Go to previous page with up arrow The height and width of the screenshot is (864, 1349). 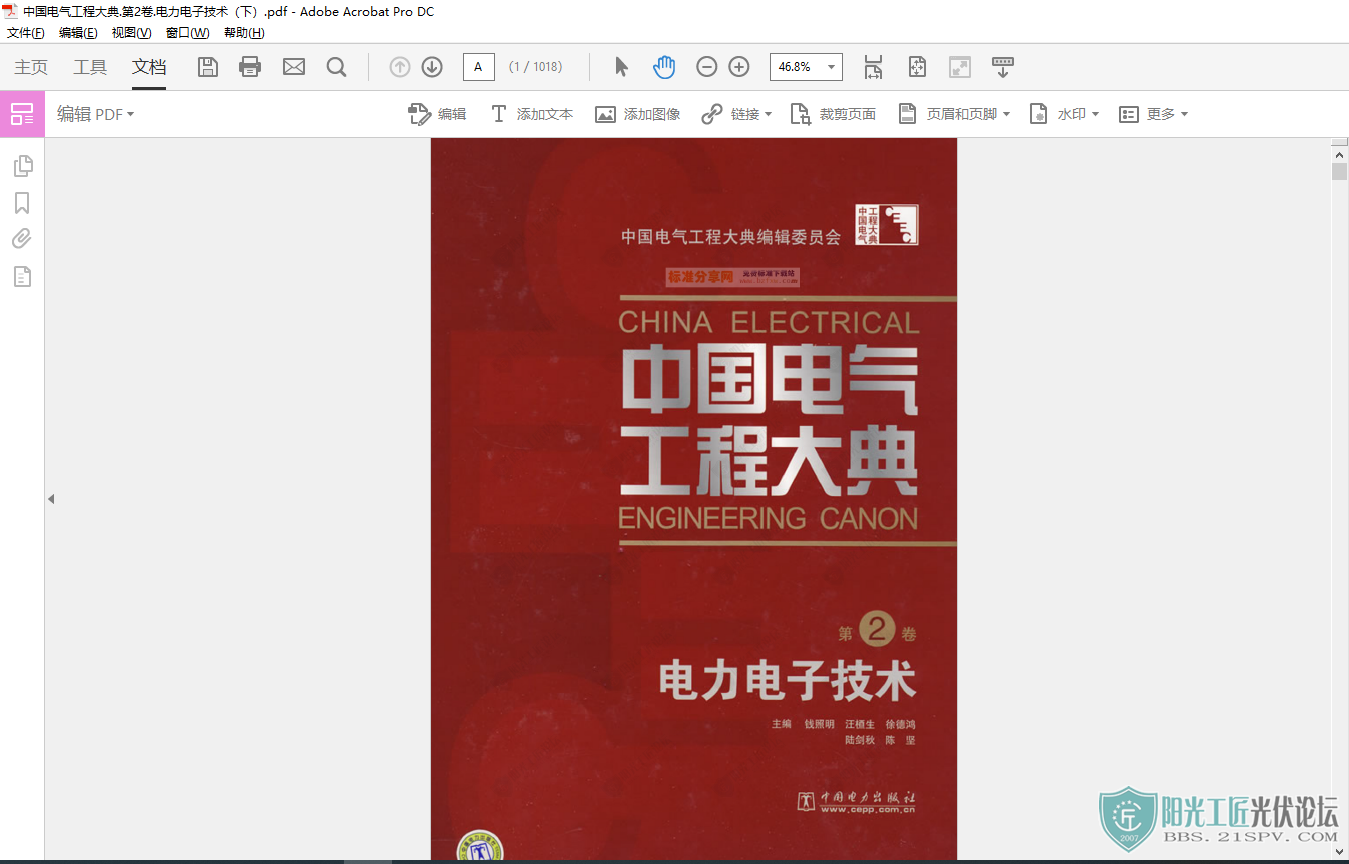coord(400,67)
